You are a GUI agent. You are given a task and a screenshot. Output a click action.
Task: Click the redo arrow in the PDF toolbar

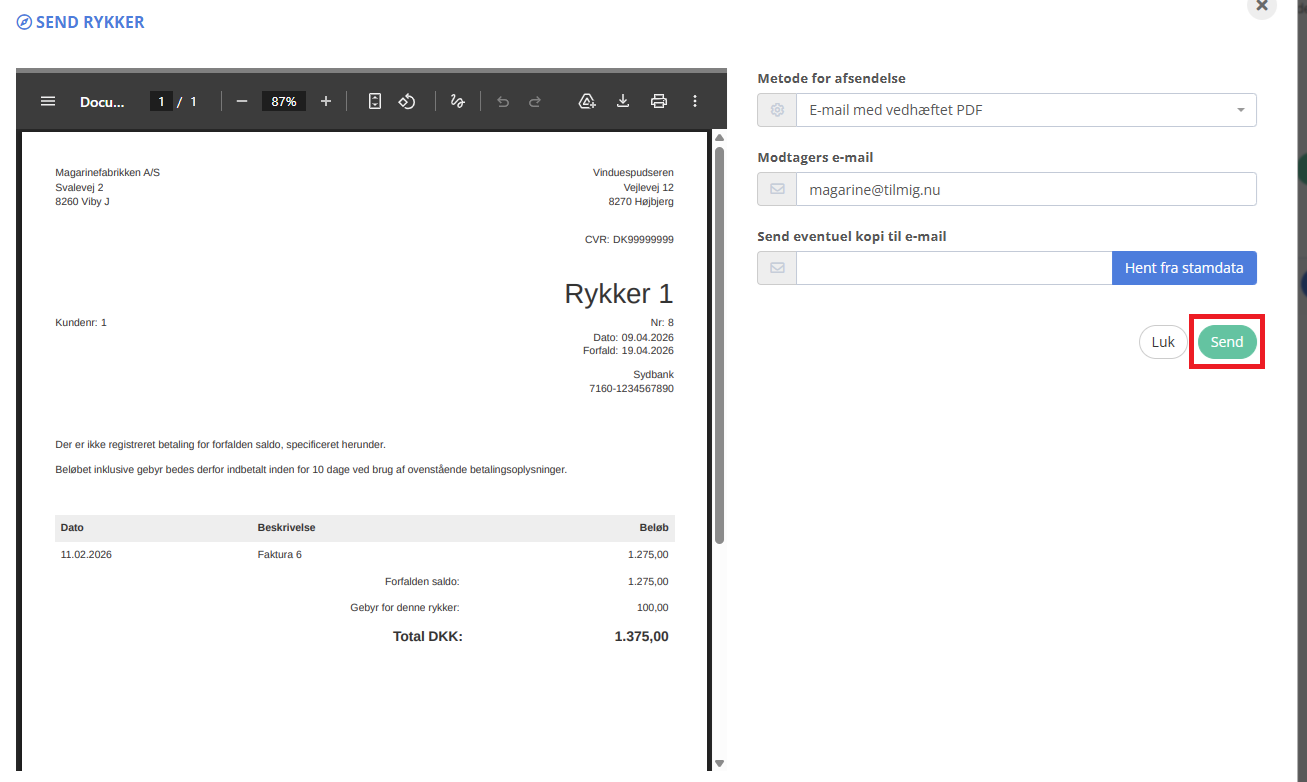pyautogui.click(x=534, y=100)
